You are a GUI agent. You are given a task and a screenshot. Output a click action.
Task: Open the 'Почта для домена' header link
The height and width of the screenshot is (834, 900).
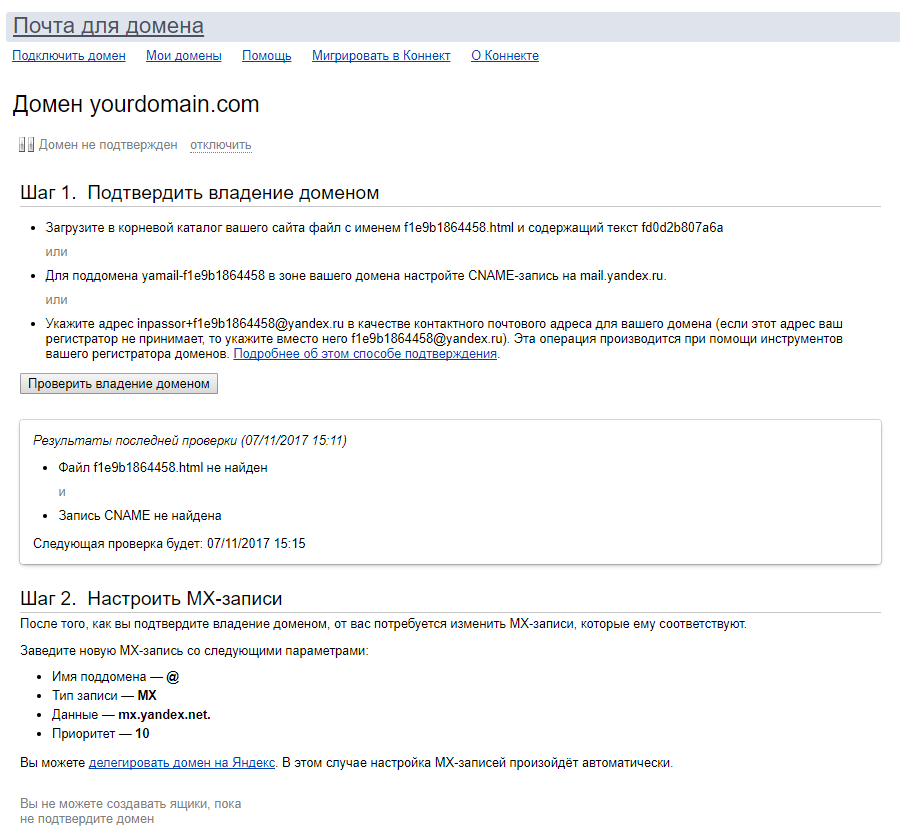[108, 27]
